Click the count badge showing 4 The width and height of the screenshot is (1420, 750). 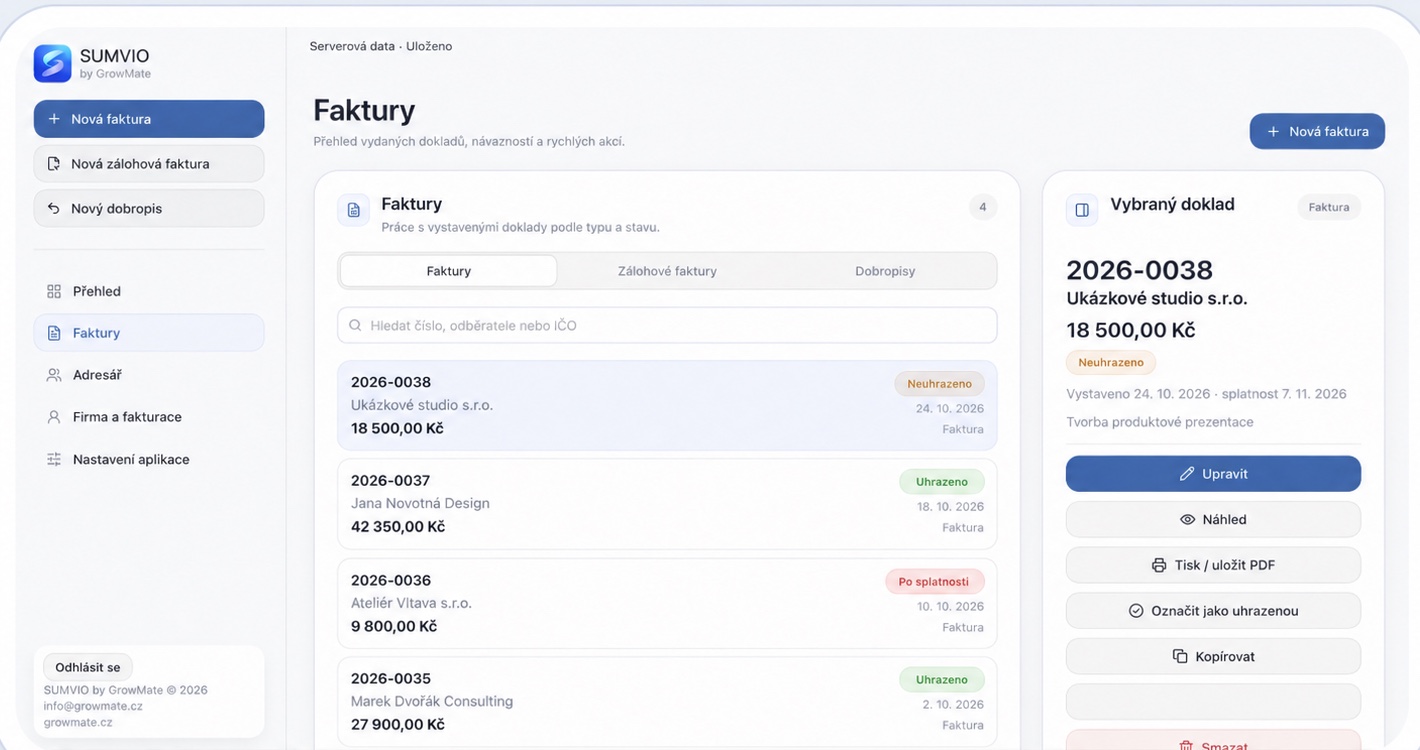[x=982, y=207]
